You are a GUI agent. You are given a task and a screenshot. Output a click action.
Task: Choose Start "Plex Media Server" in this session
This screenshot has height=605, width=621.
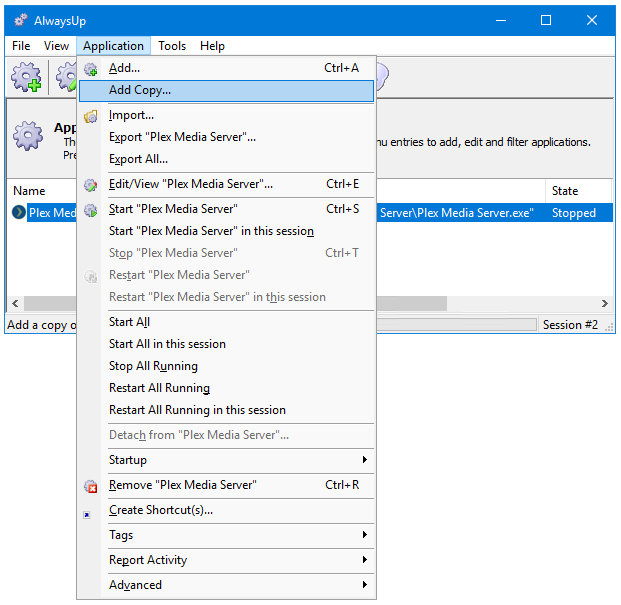coord(227,231)
